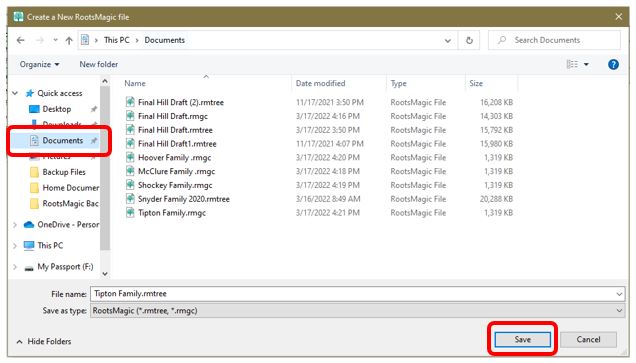The image size is (636, 363).
Task: Click navigation pane scroll up arrow
Action: pyautogui.click(x=105, y=82)
